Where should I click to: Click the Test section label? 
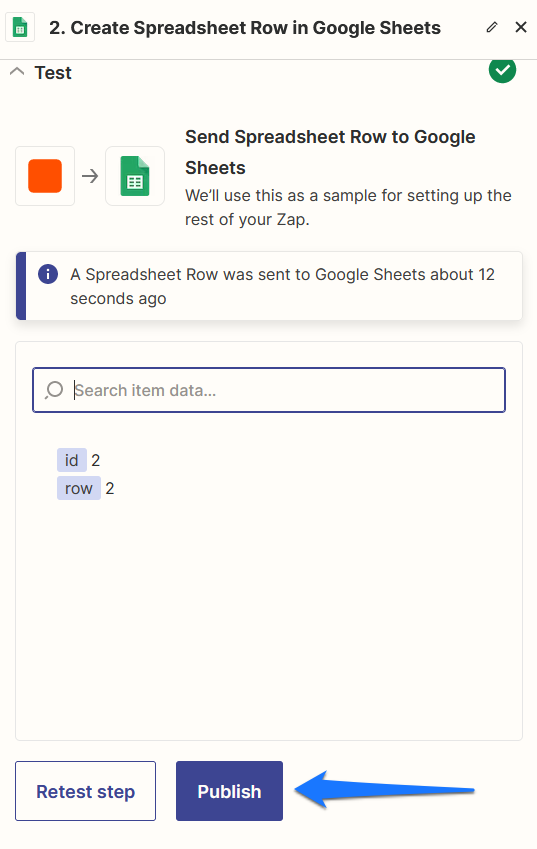tap(53, 73)
